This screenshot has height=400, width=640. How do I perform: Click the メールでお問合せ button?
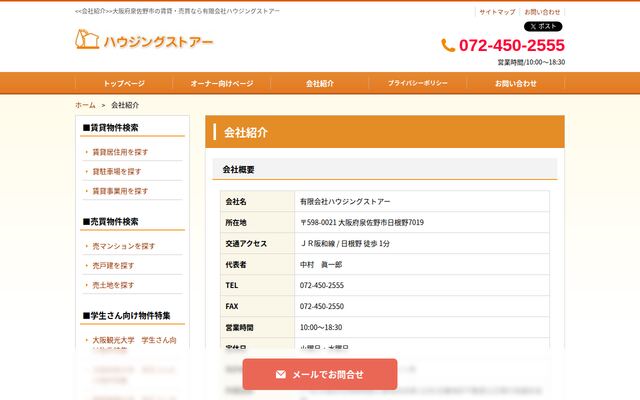(320, 374)
